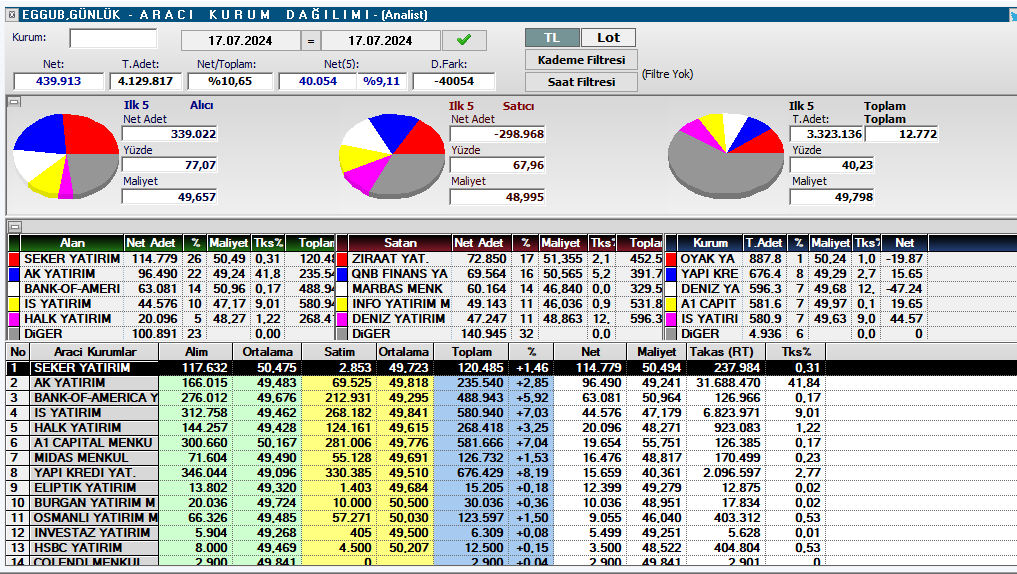Sort by the Satim column header
Screen dimensions: 1017x574
tap(339, 352)
